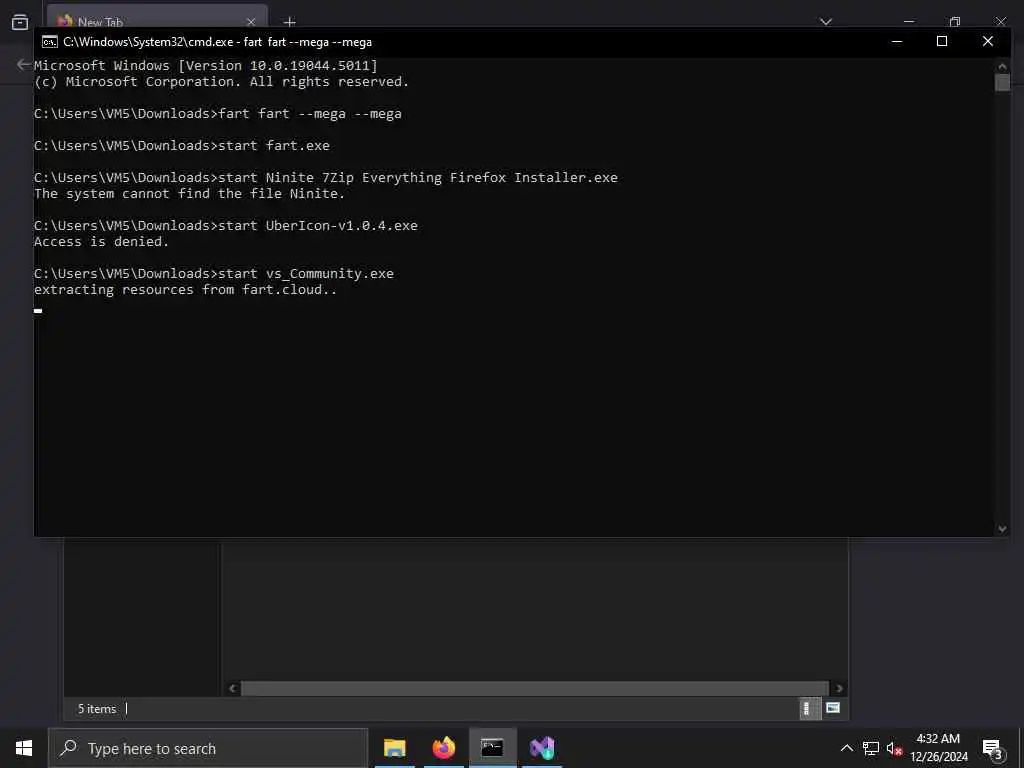Click the cmd vertical scrollbar thumb
1024x768 pixels.
coord(1002,82)
